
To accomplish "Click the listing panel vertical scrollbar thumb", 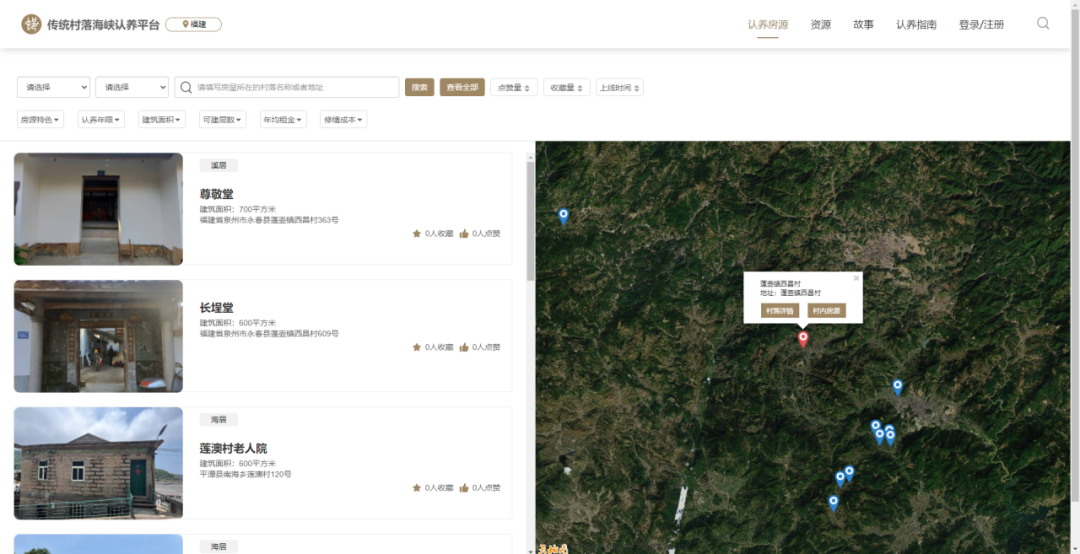I will (x=530, y=220).
